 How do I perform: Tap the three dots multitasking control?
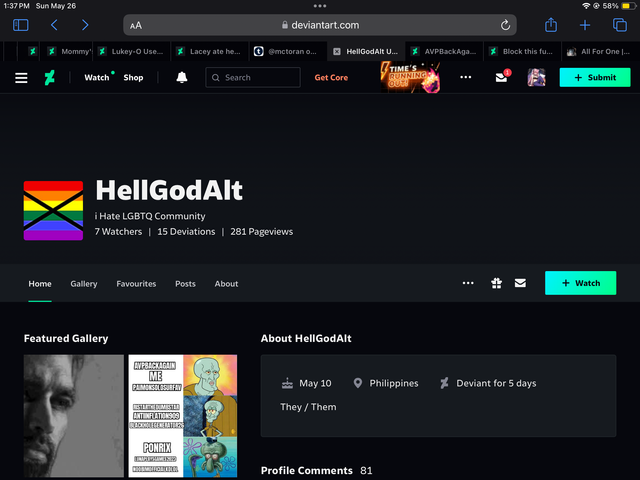click(320, 6)
